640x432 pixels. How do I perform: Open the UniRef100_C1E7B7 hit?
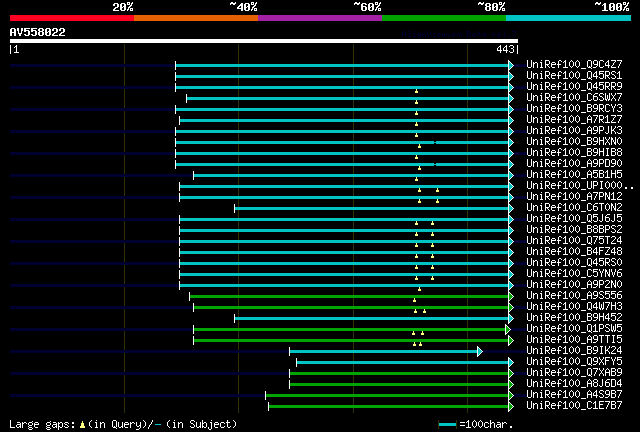coord(574,406)
